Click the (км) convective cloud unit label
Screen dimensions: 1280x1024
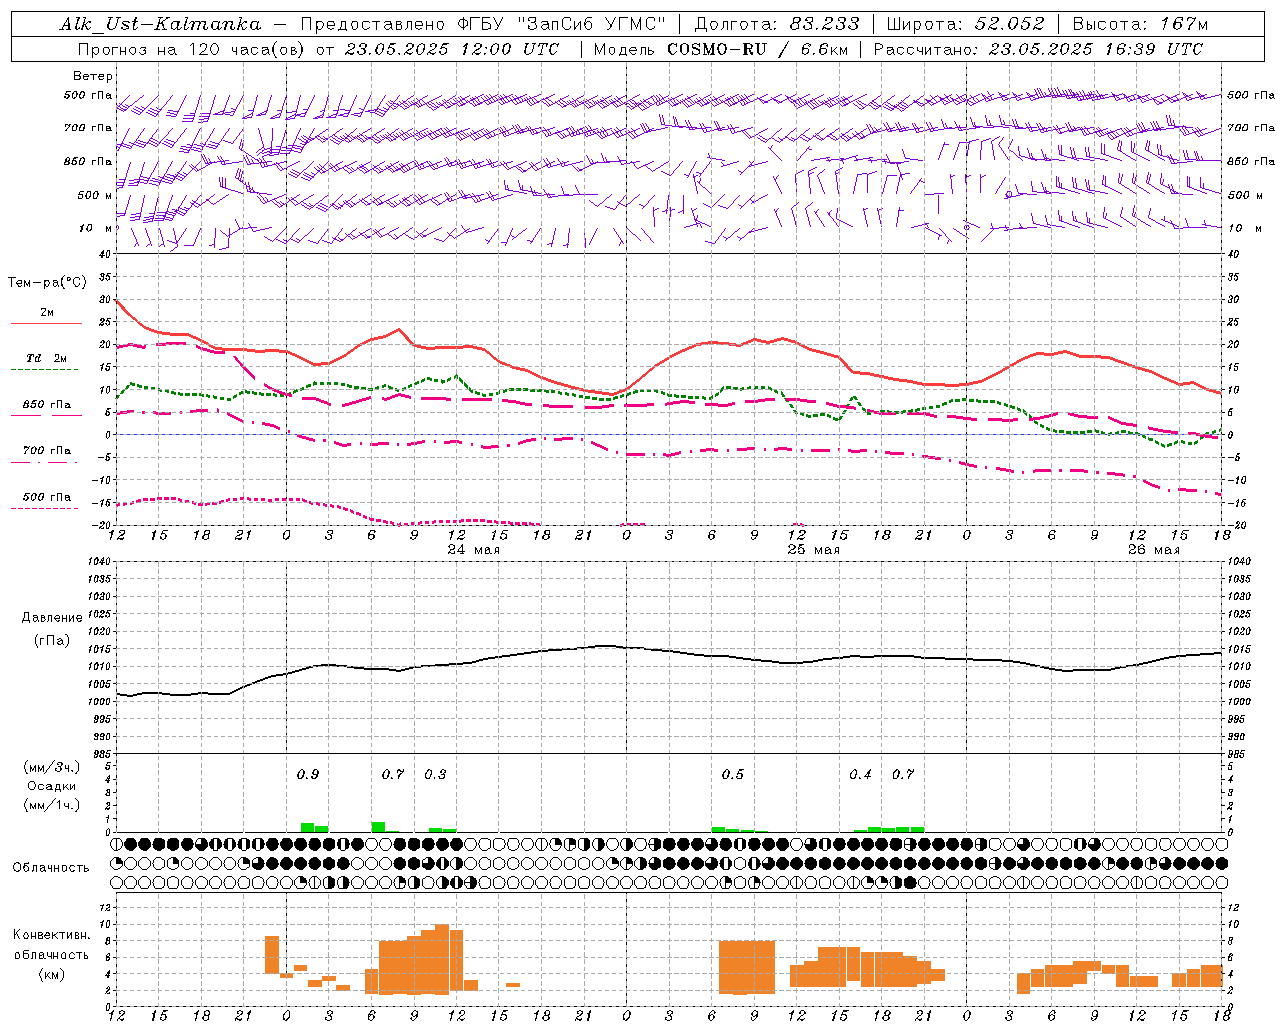51,974
